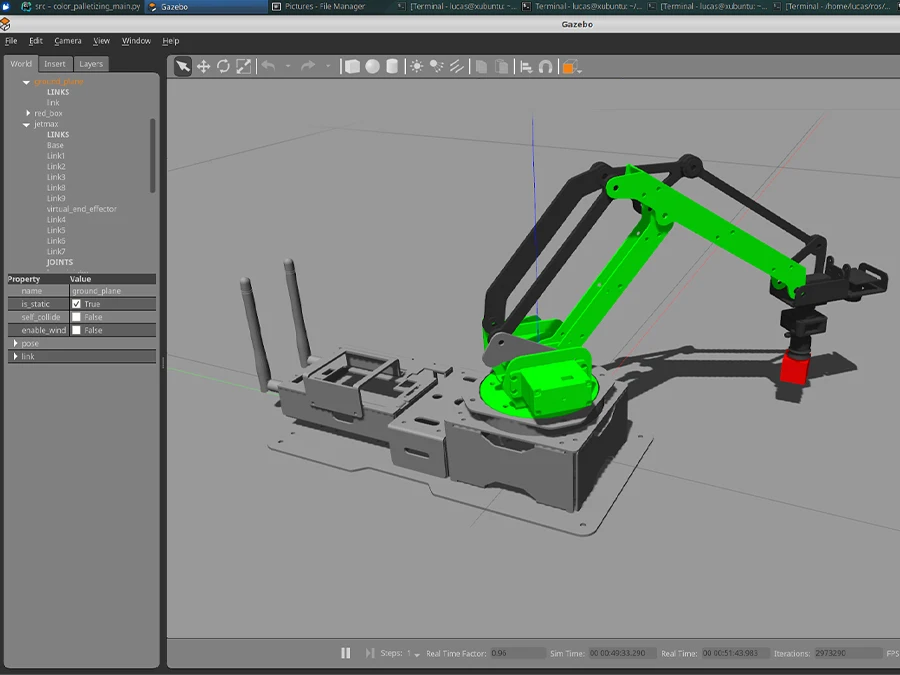
Task: Select the translate mode tool
Action: tap(203, 67)
